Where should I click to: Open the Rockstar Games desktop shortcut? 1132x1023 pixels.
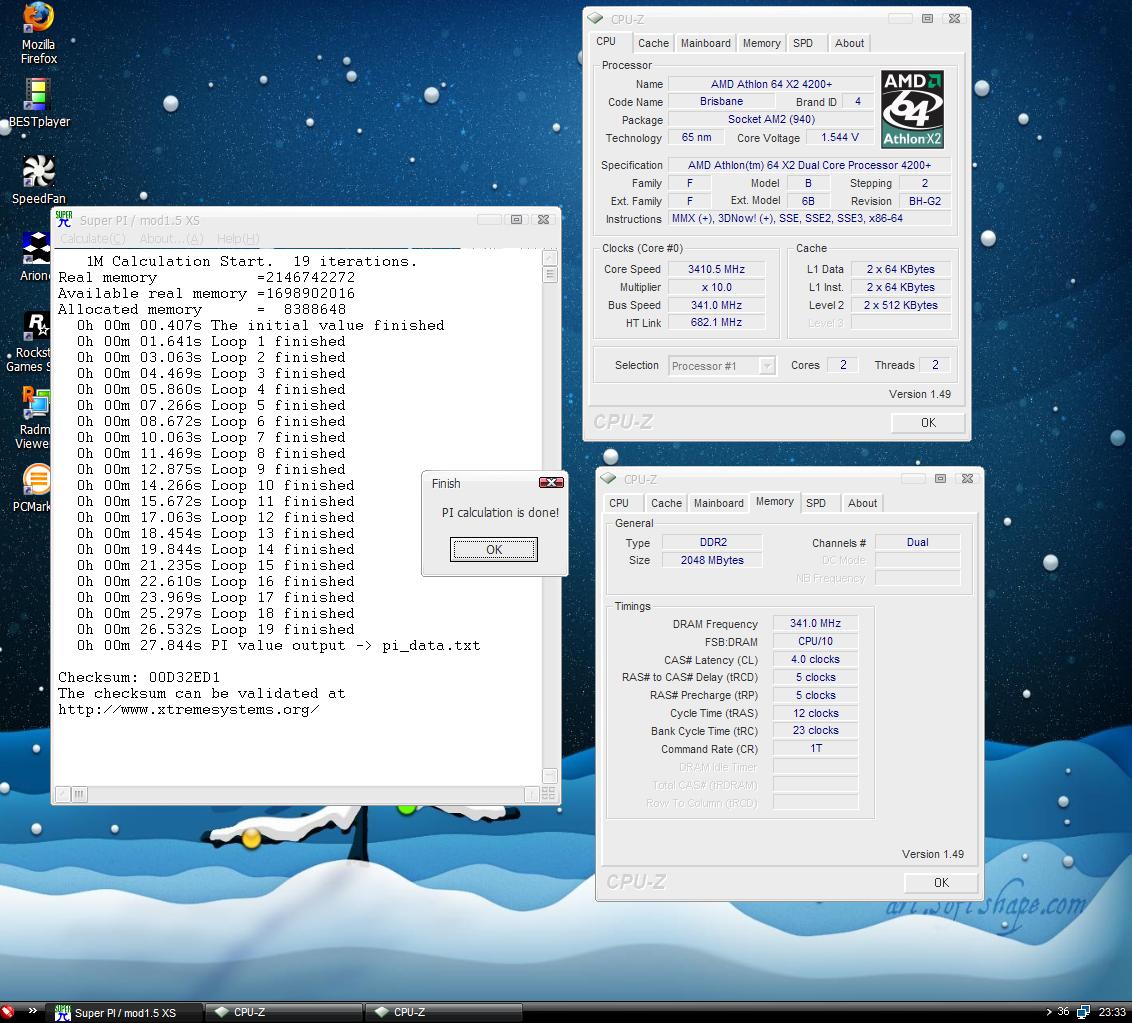[37, 326]
